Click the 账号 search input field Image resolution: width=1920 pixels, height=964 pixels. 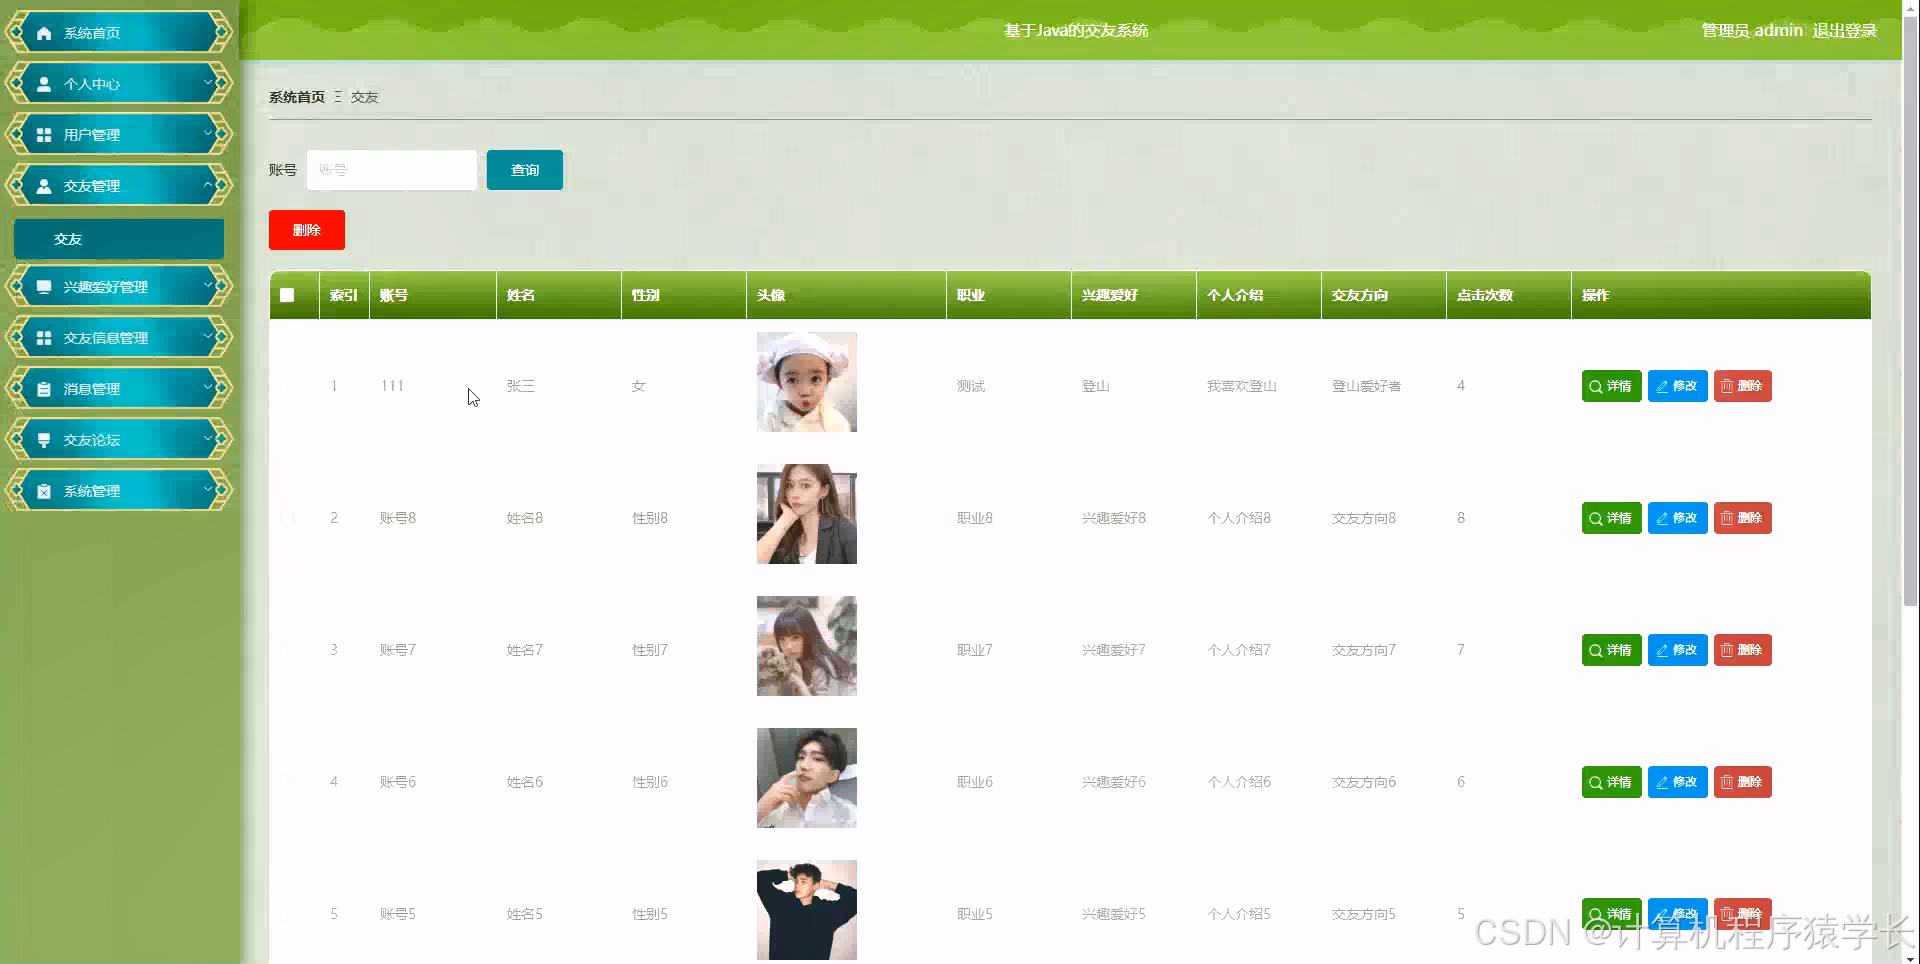[x=392, y=170]
